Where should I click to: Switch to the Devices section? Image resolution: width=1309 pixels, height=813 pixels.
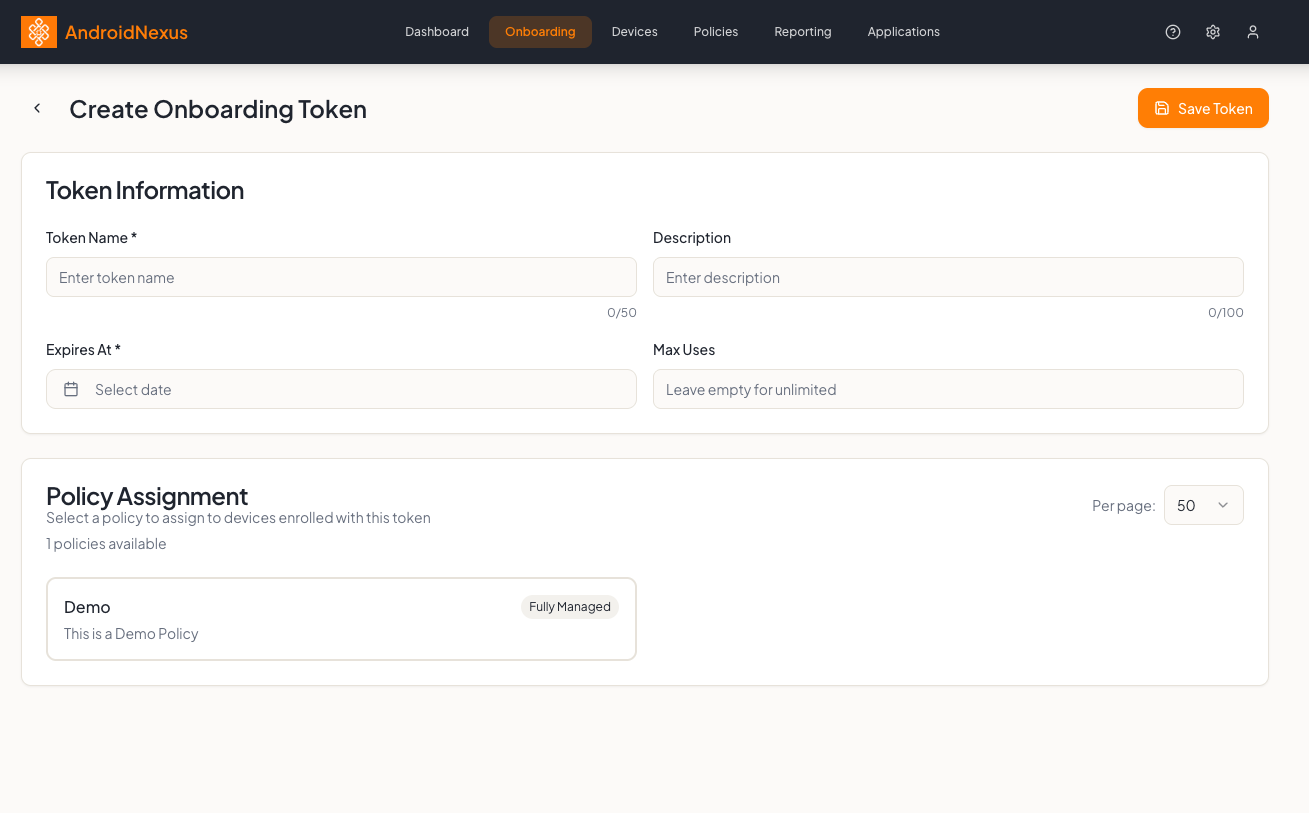(634, 31)
